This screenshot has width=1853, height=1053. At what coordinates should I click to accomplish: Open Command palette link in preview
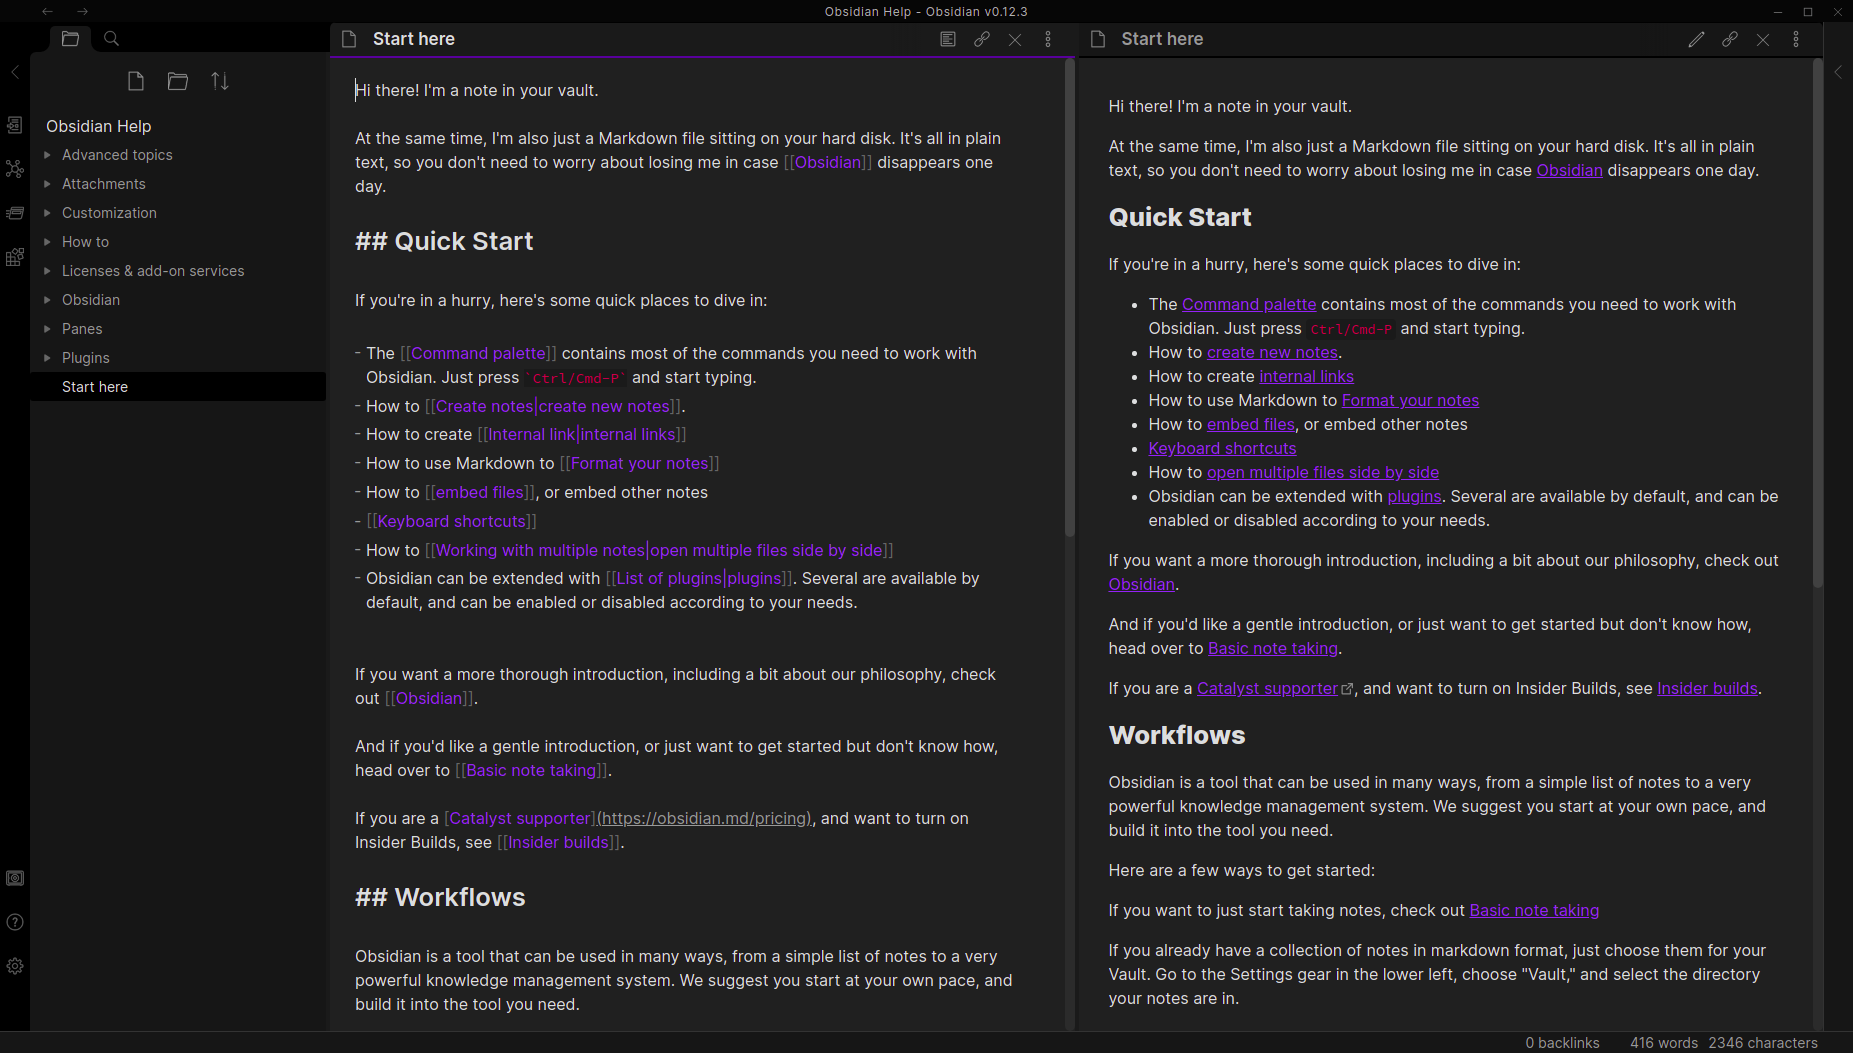click(x=1249, y=304)
